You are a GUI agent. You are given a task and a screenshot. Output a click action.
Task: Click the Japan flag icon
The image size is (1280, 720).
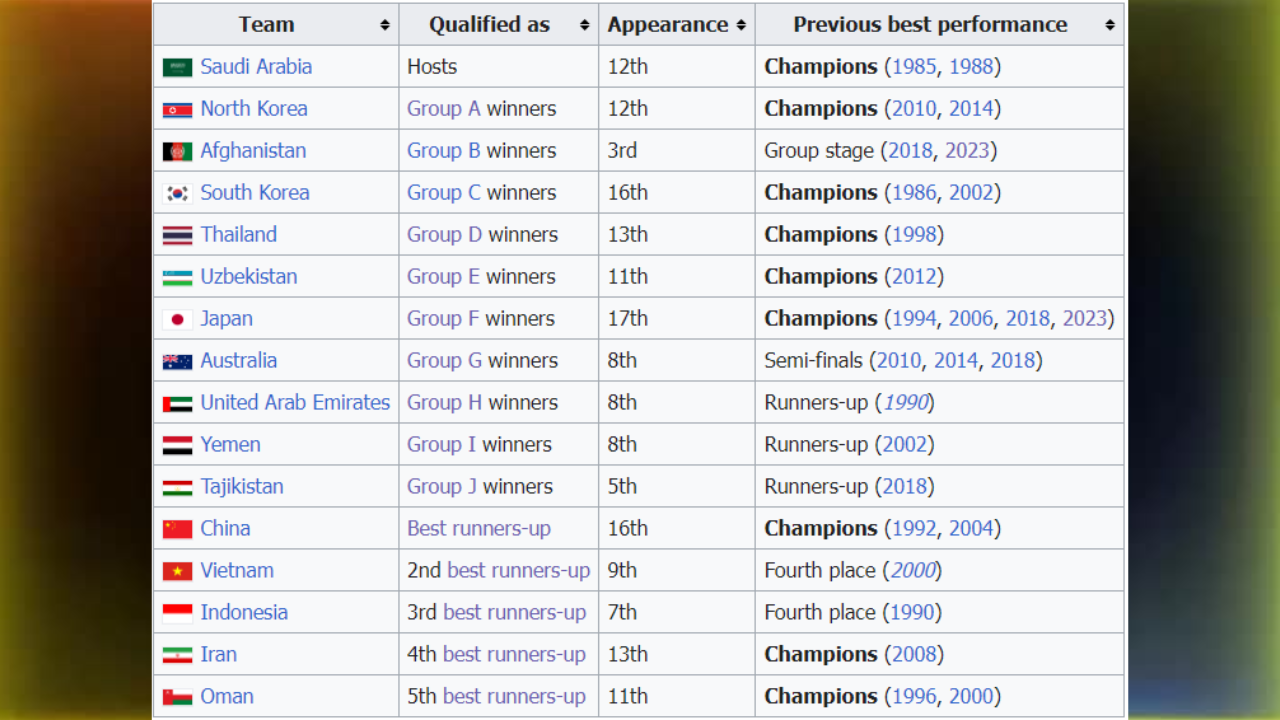tap(177, 319)
